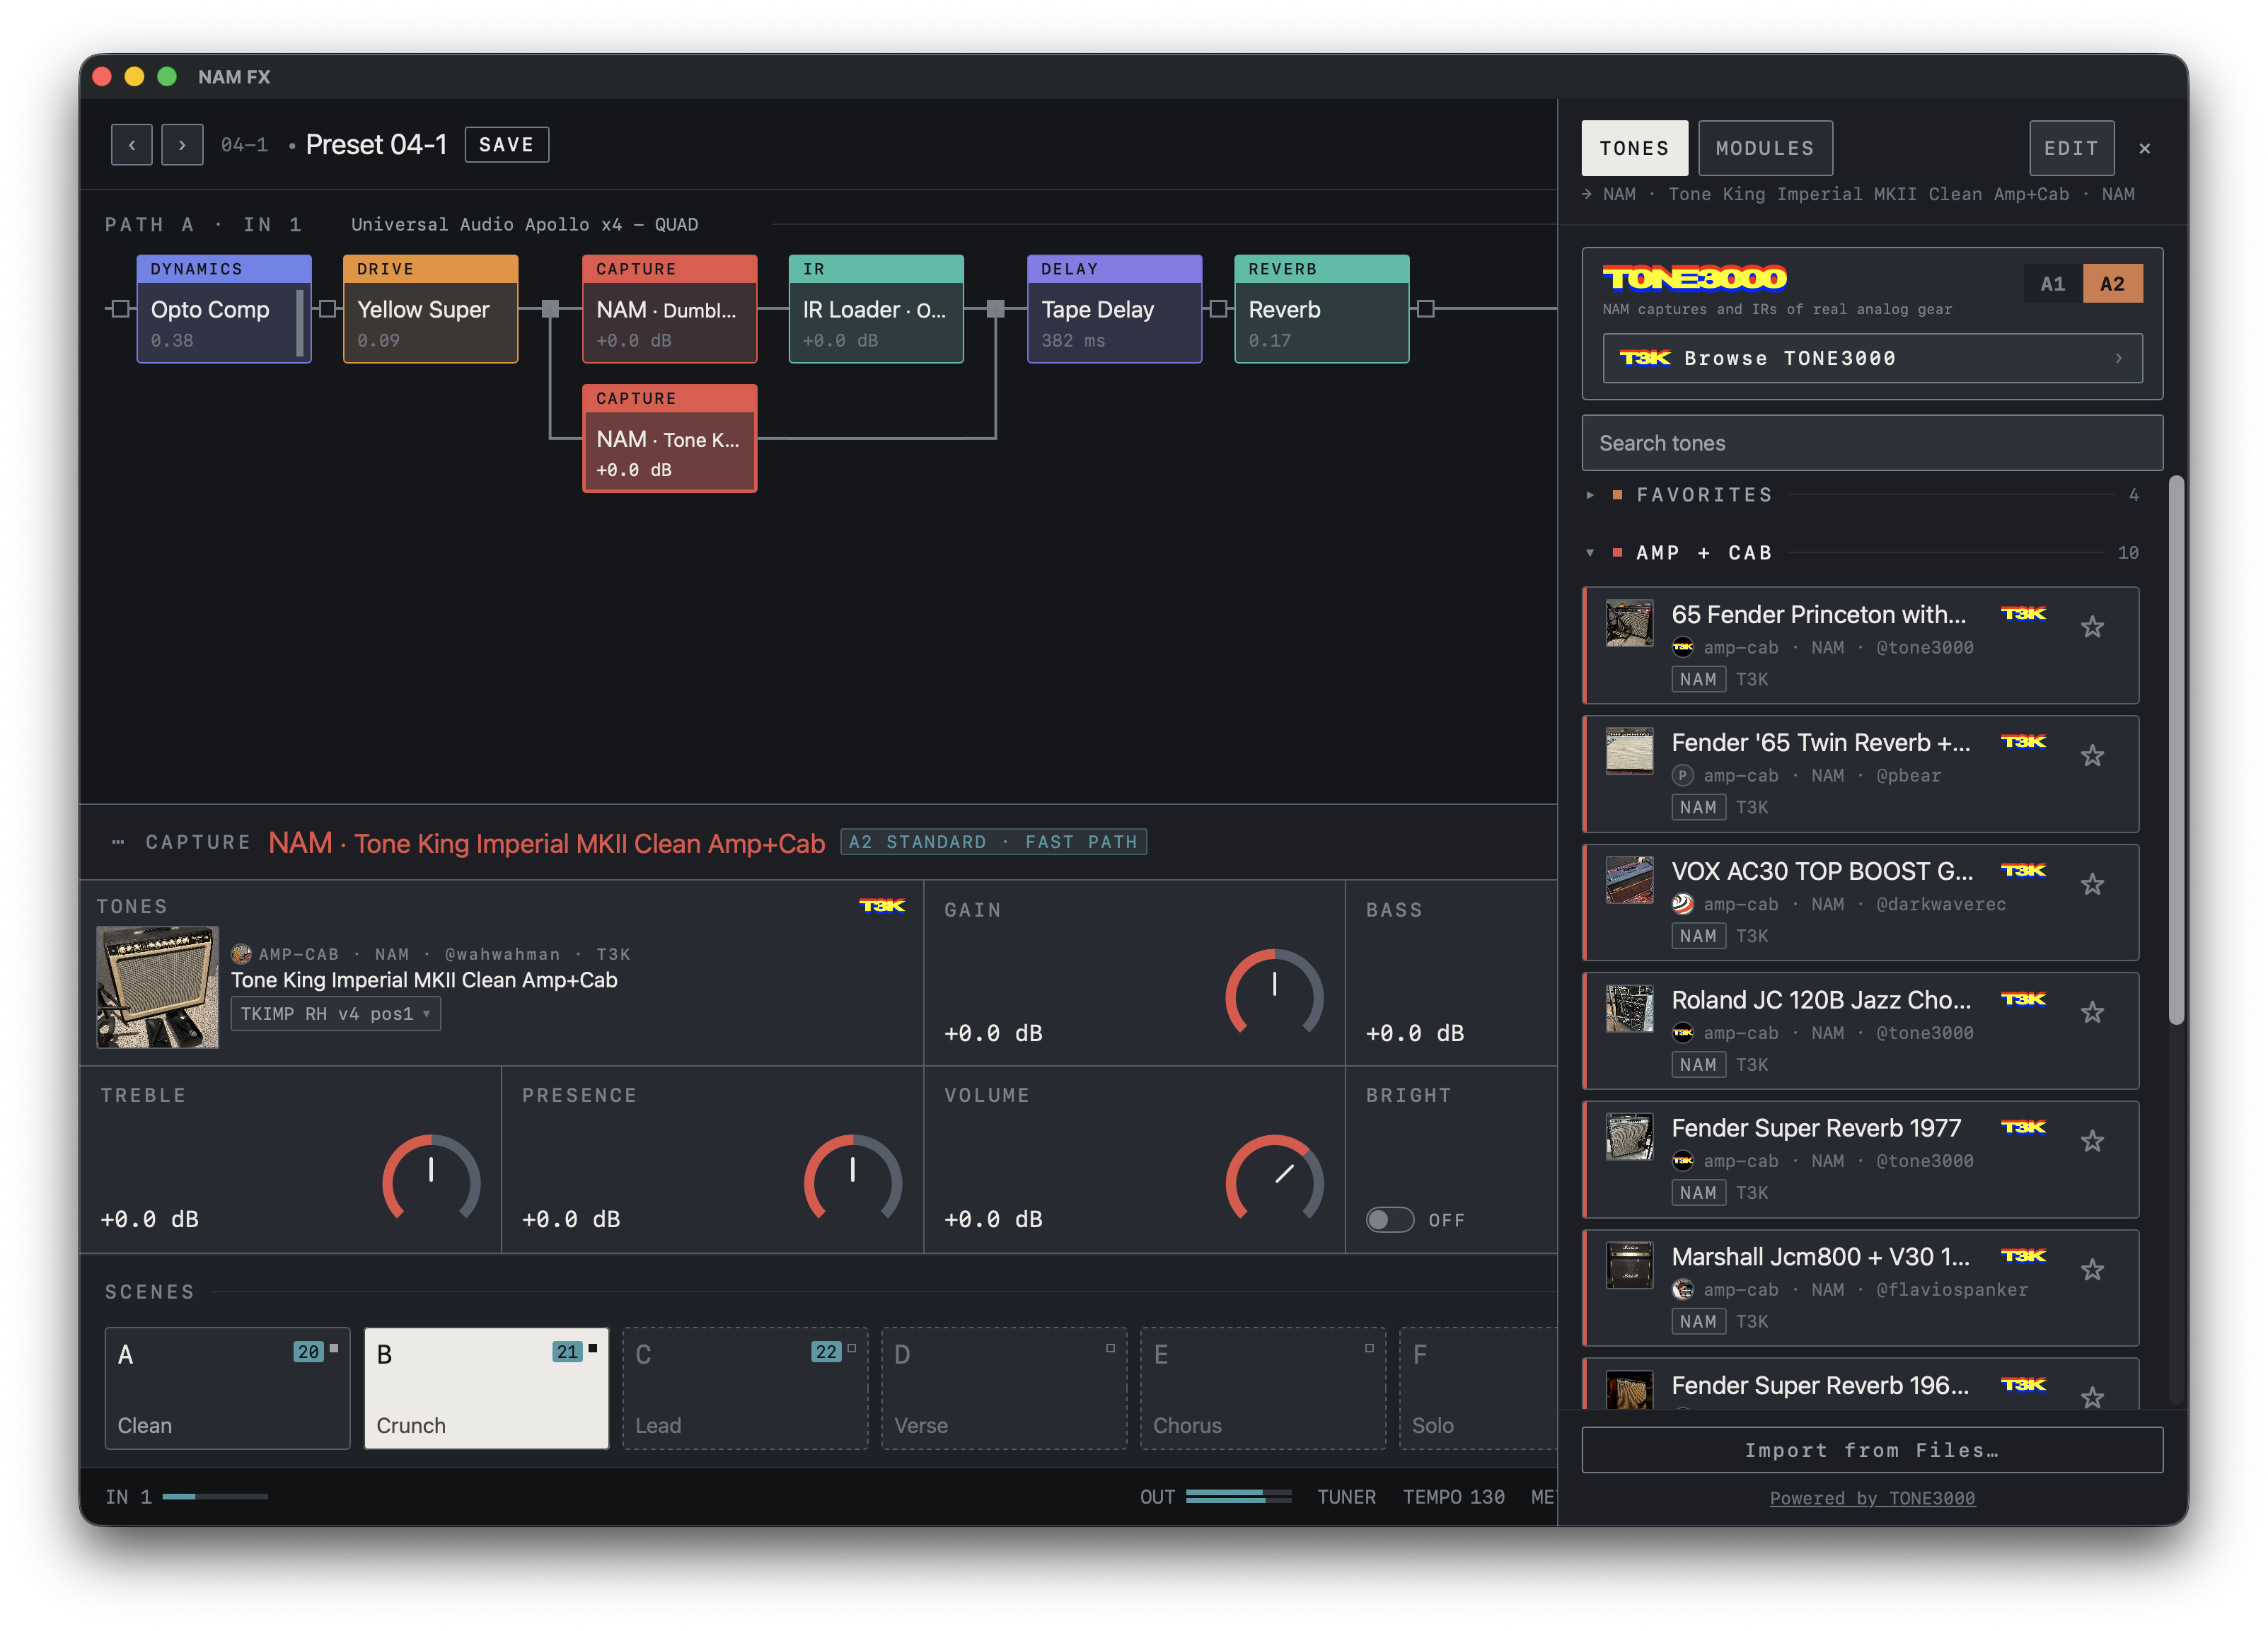Select scene C Lead

pyautogui.click(x=745, y=1388)
